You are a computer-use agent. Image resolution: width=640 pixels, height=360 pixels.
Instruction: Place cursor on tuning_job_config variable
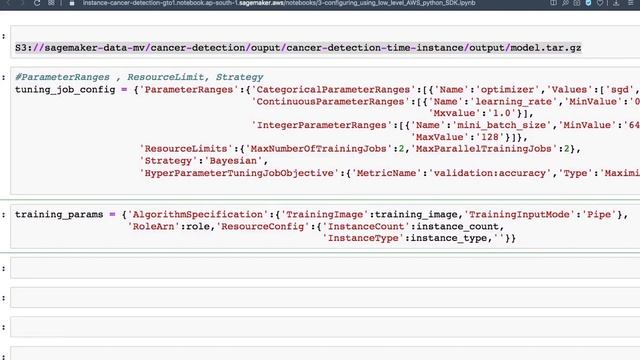coord(65,89)
